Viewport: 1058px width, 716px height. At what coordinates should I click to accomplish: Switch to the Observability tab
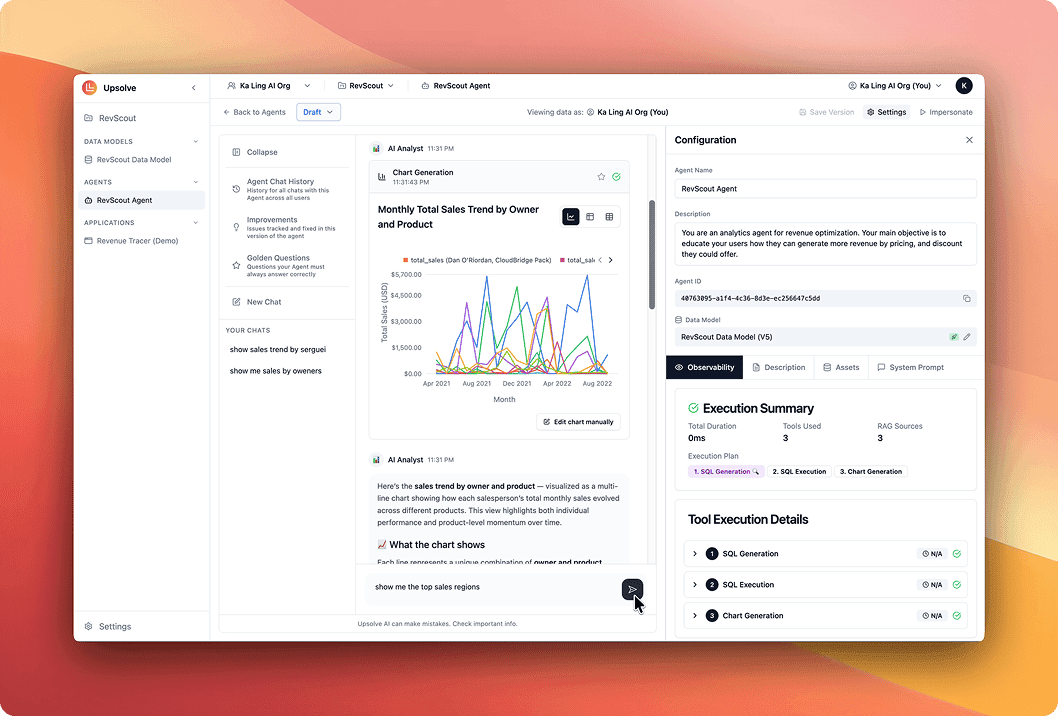704,367
